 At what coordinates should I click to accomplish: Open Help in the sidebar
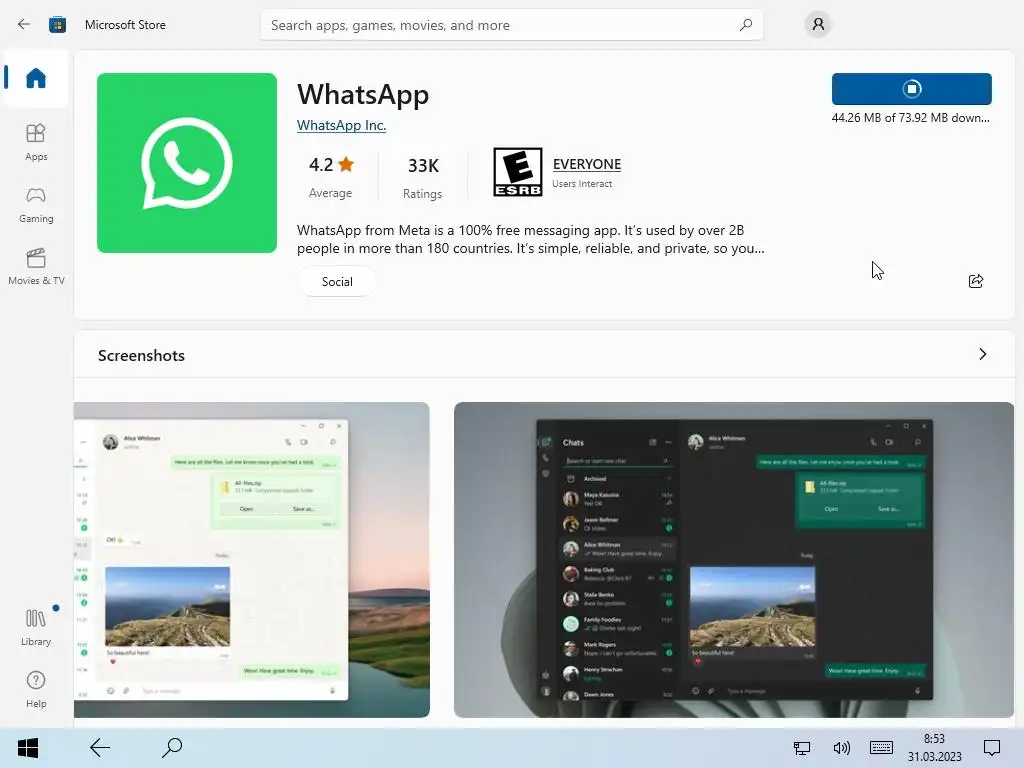point(36,690)
